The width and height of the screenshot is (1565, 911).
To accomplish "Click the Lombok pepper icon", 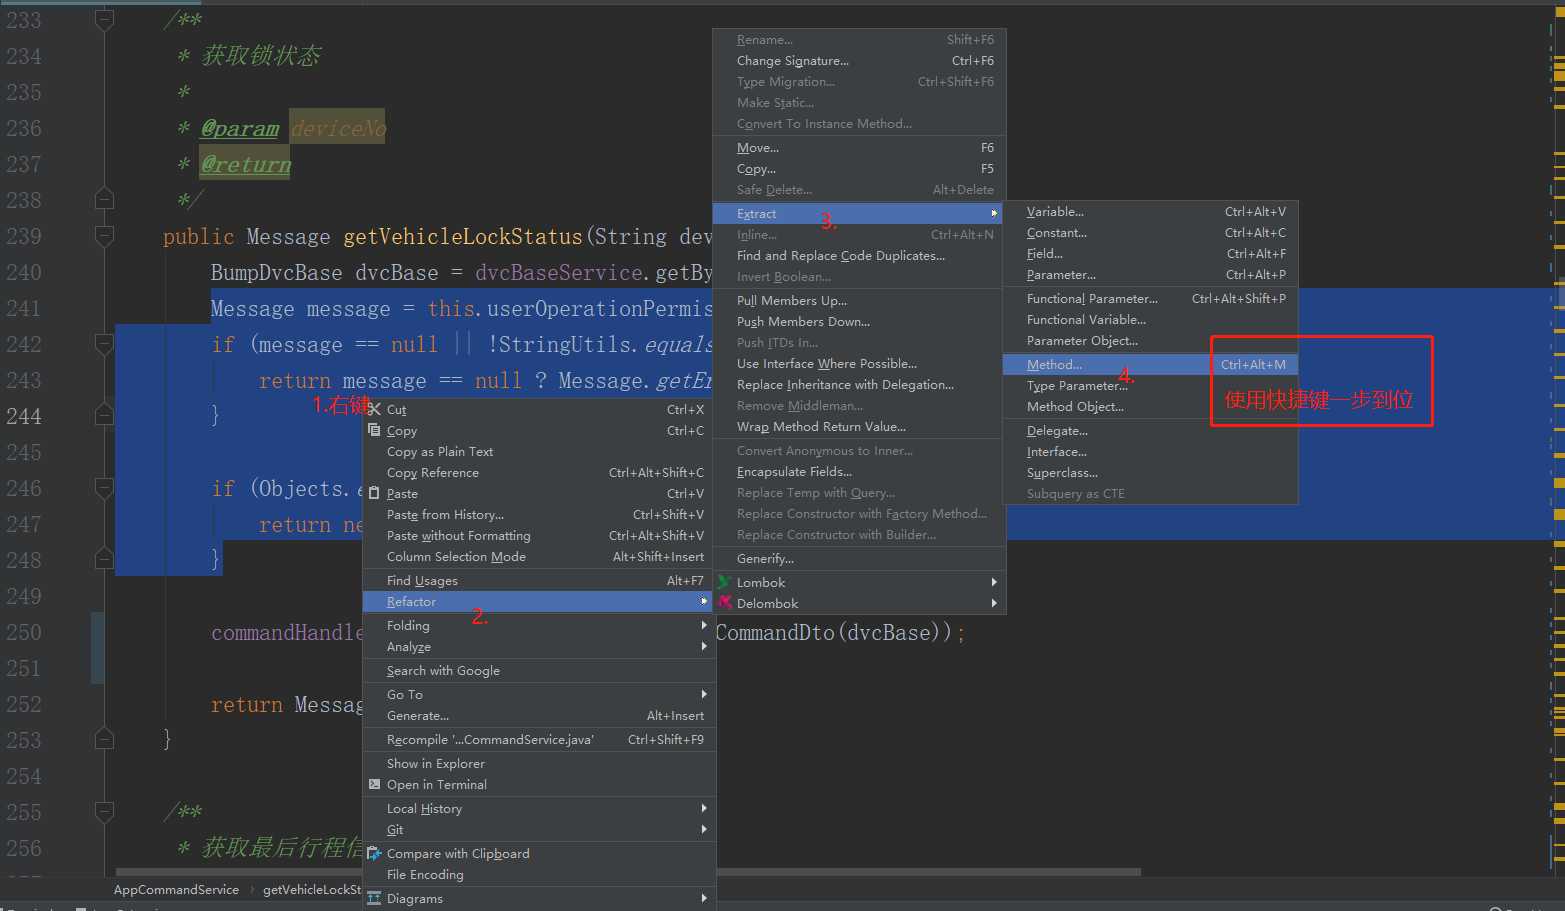I will pos(724,582).
